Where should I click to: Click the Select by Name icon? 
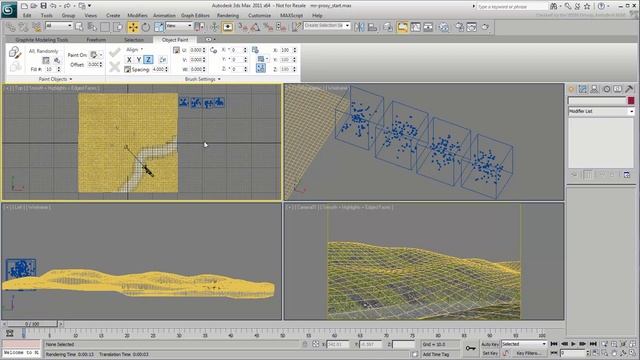92,27
